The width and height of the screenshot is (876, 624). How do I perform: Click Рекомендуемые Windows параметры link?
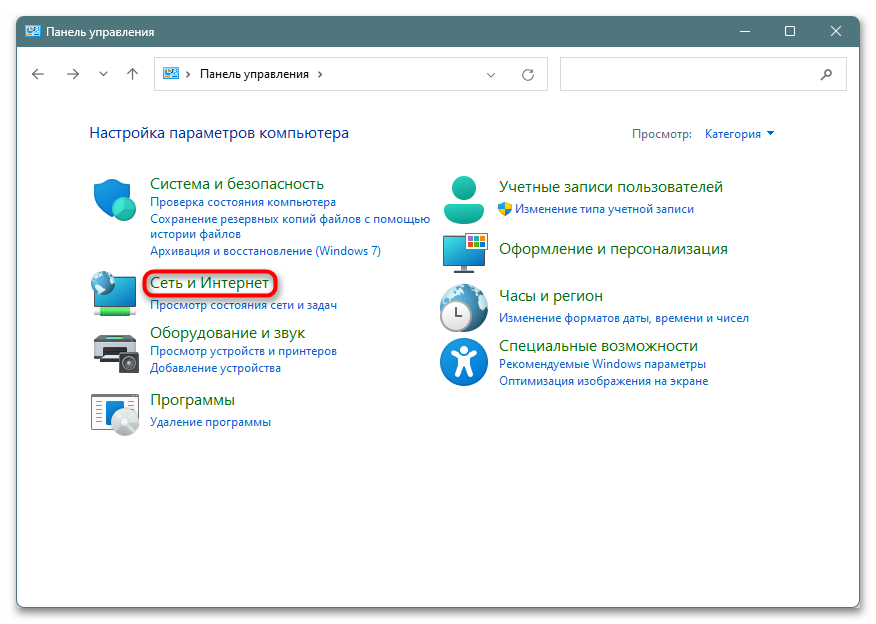coord(602,364)
